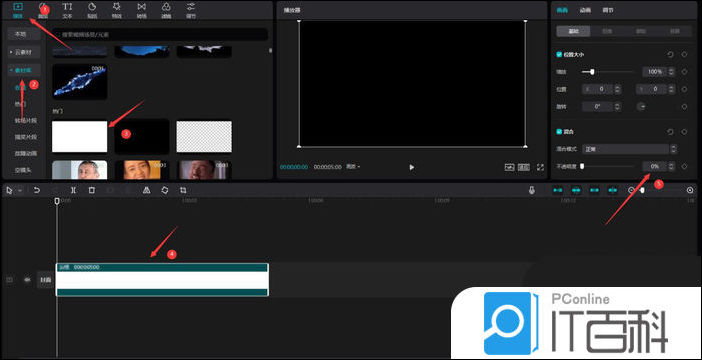Viewport: 702px width, 360px height.
Task: Switch to the Animation tab in right panel
Action: (x=585, y=10)
